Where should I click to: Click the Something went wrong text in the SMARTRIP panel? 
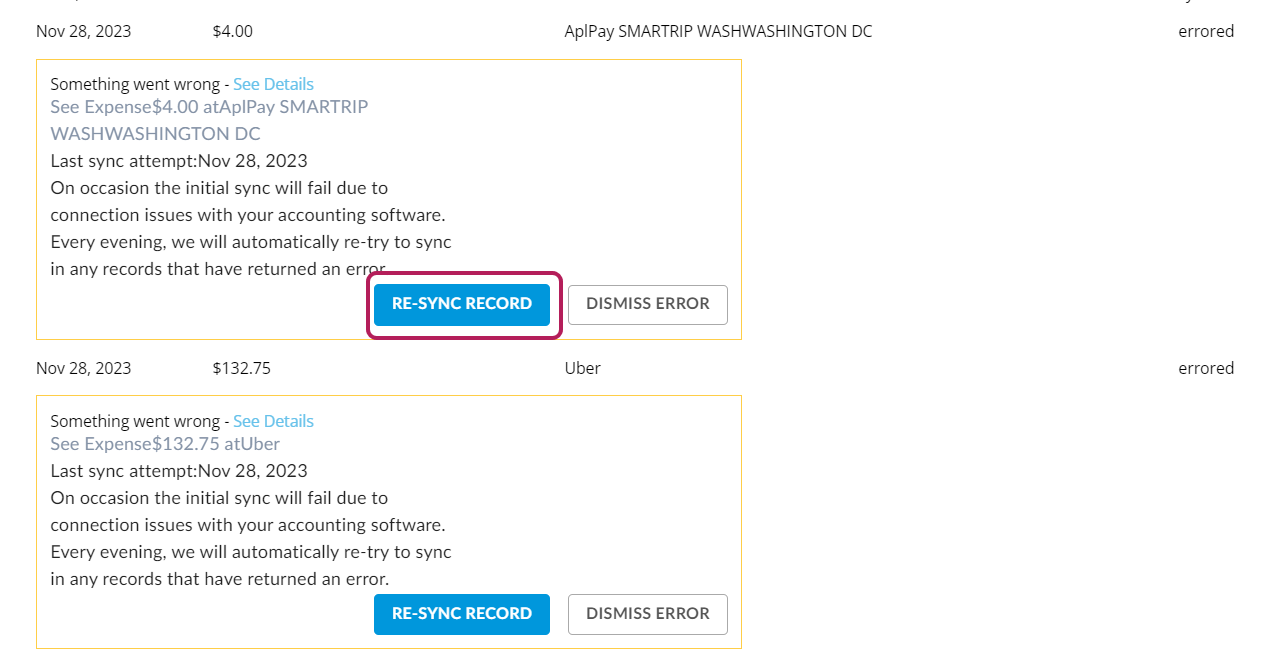click(x=134, y=84)
